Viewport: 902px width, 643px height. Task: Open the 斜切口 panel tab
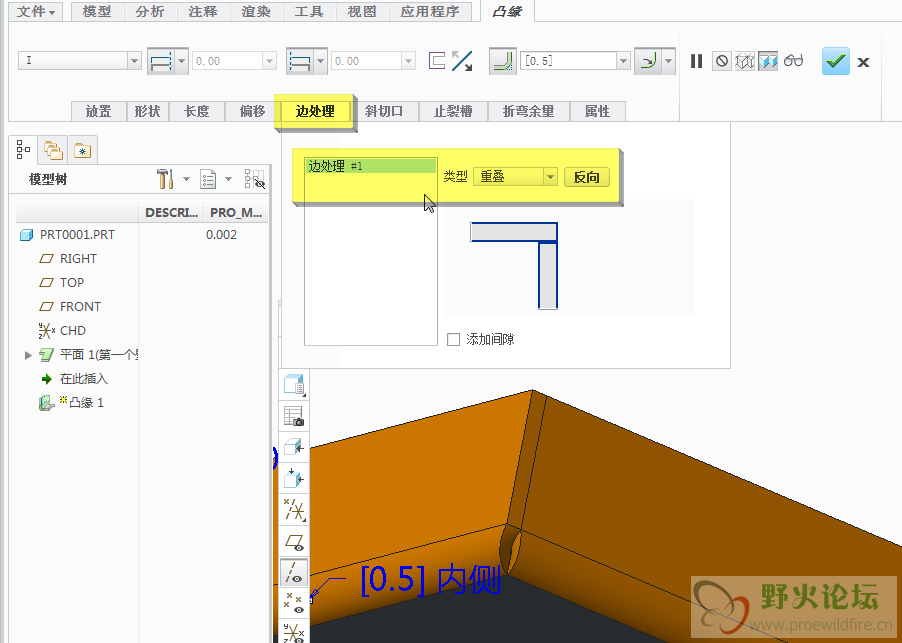click(x=384, y=111)
